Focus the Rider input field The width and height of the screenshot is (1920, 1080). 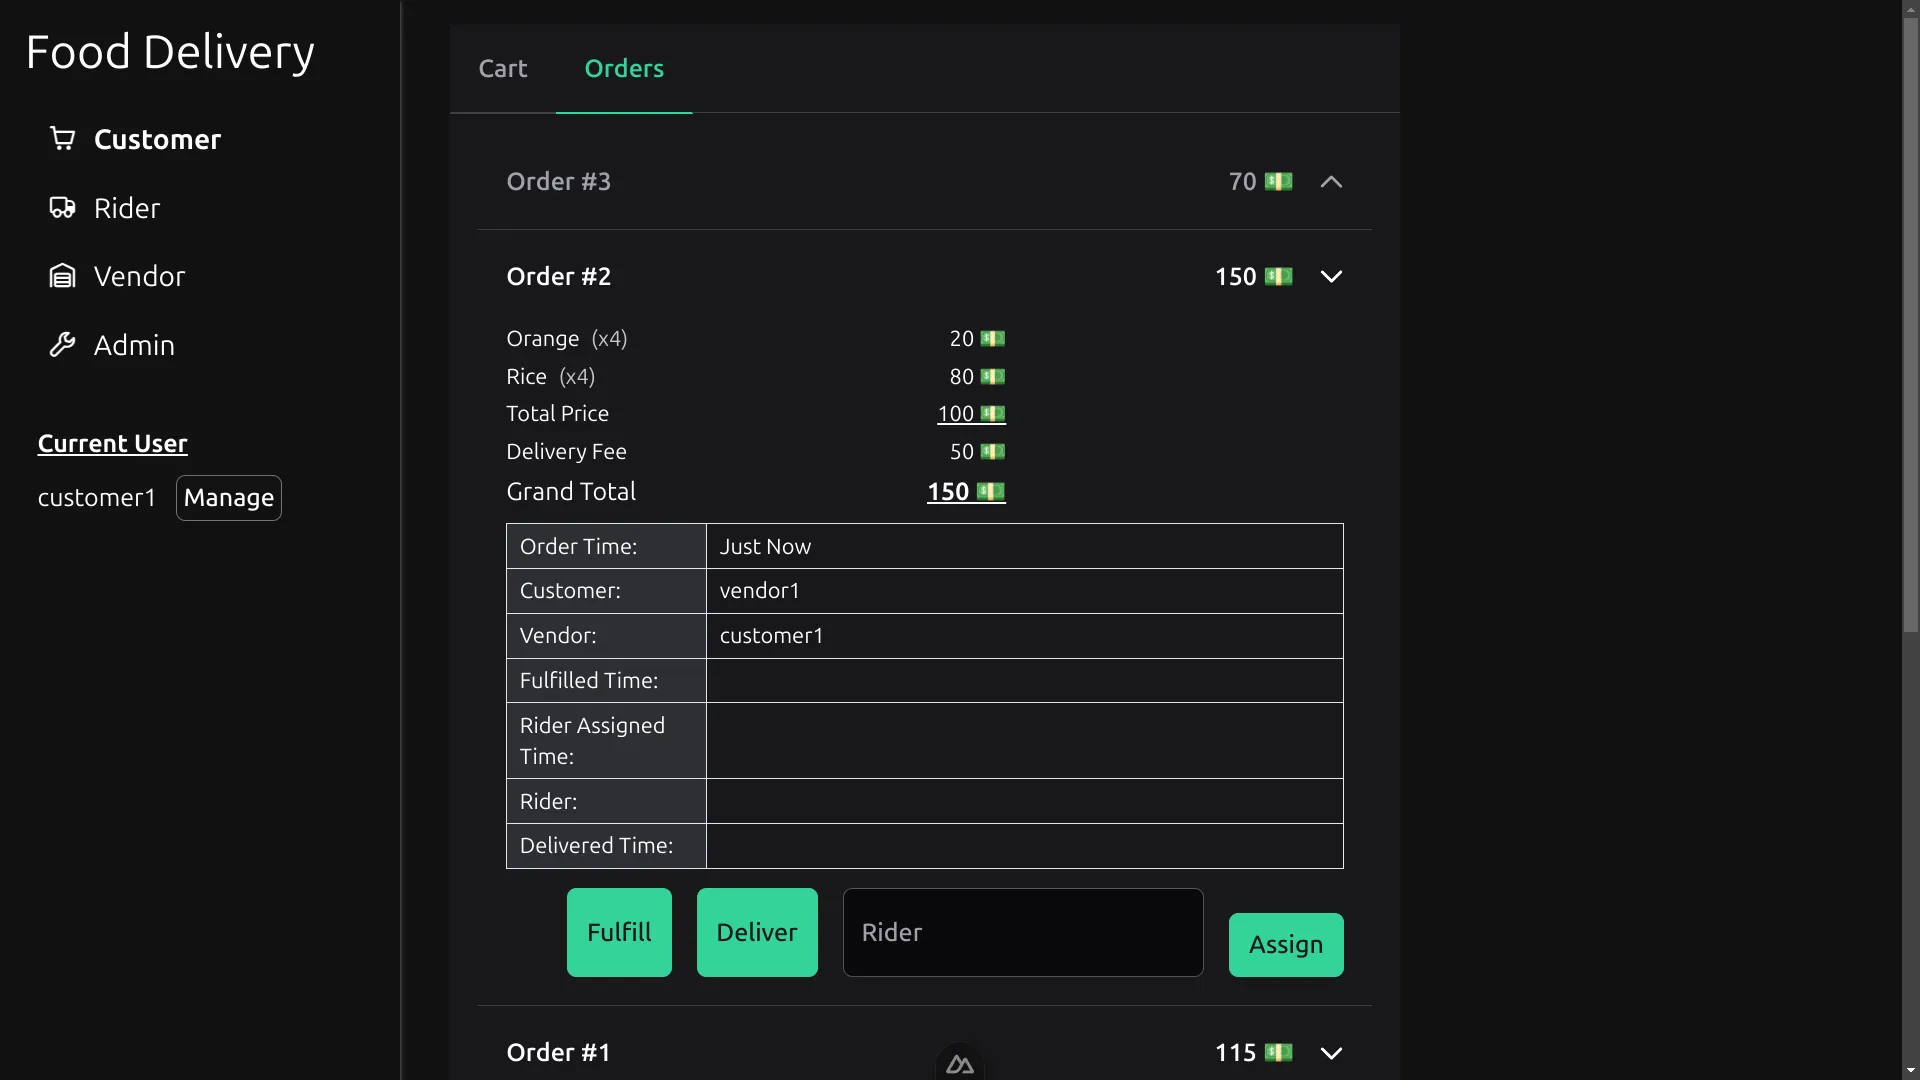(1022, 933)
